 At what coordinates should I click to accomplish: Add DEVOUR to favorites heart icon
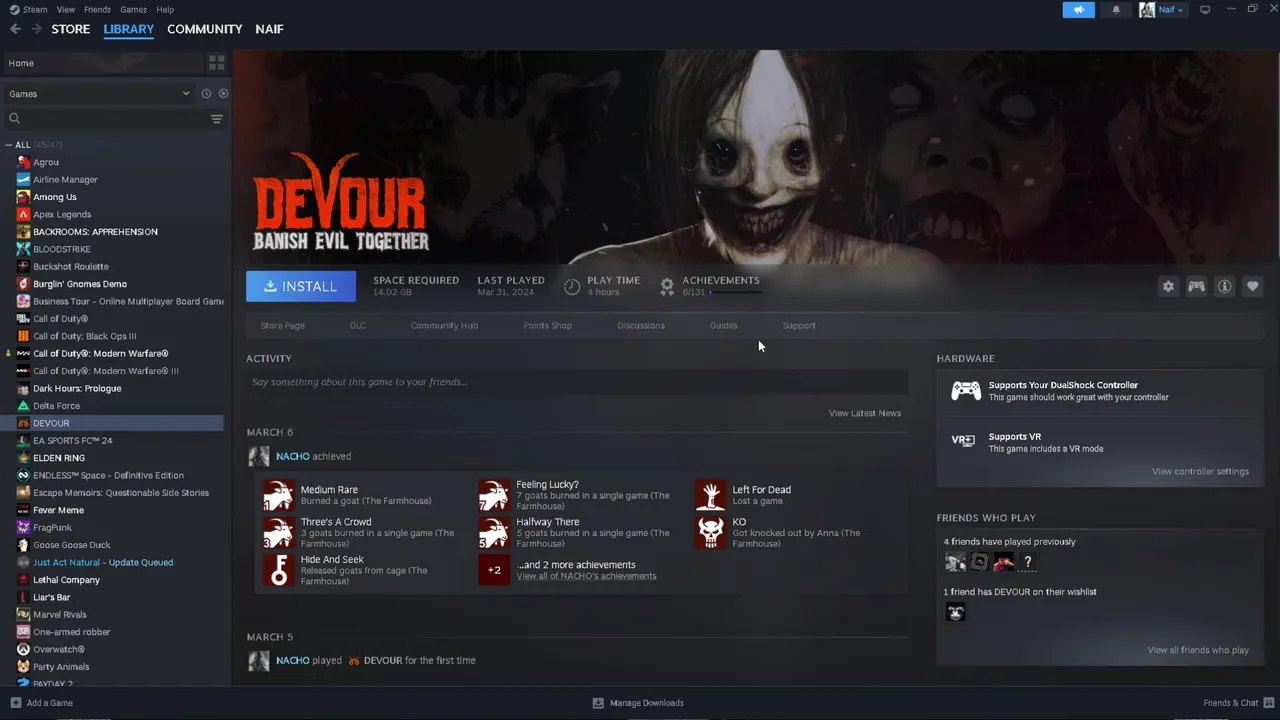[1252, 286]
